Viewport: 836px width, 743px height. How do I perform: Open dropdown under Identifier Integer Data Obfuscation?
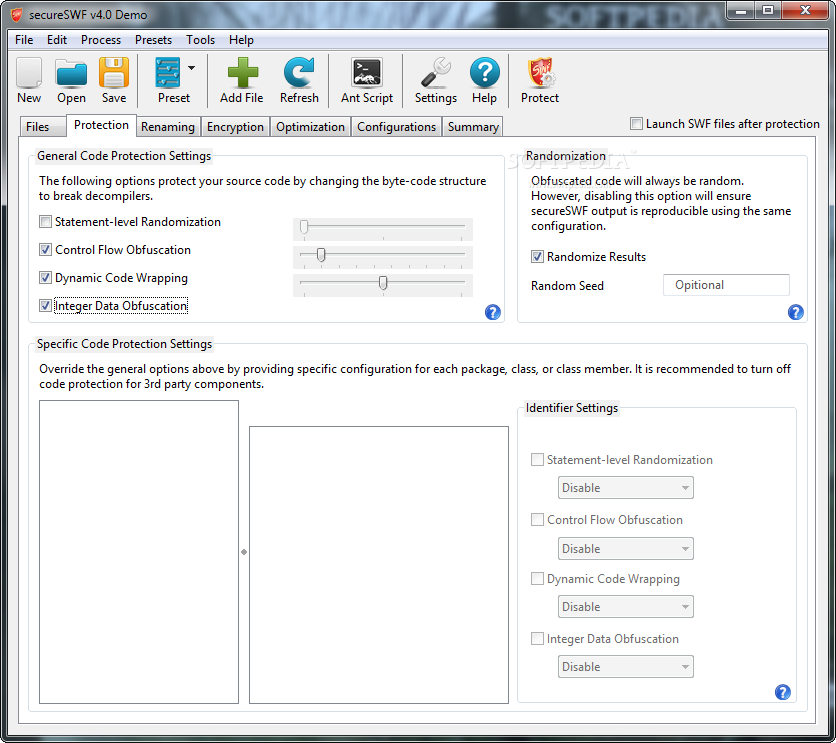(x=625, y=667)
